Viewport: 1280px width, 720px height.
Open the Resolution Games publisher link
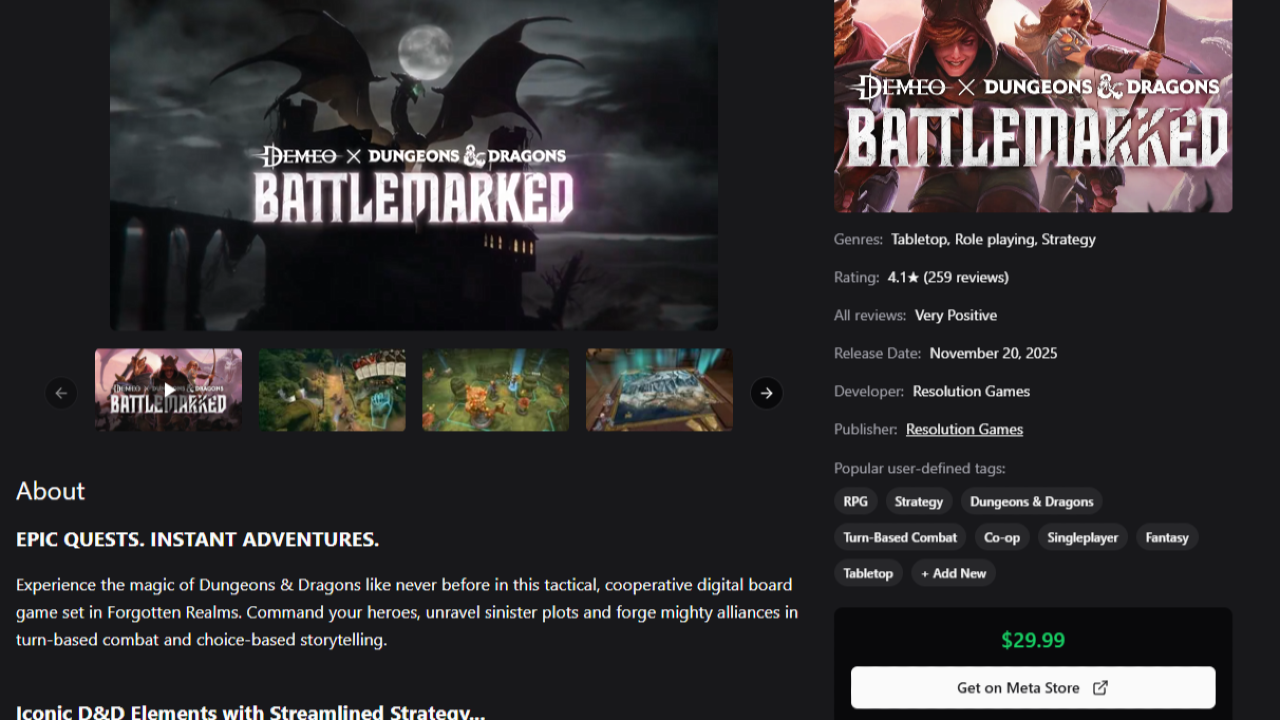(964, 429)
